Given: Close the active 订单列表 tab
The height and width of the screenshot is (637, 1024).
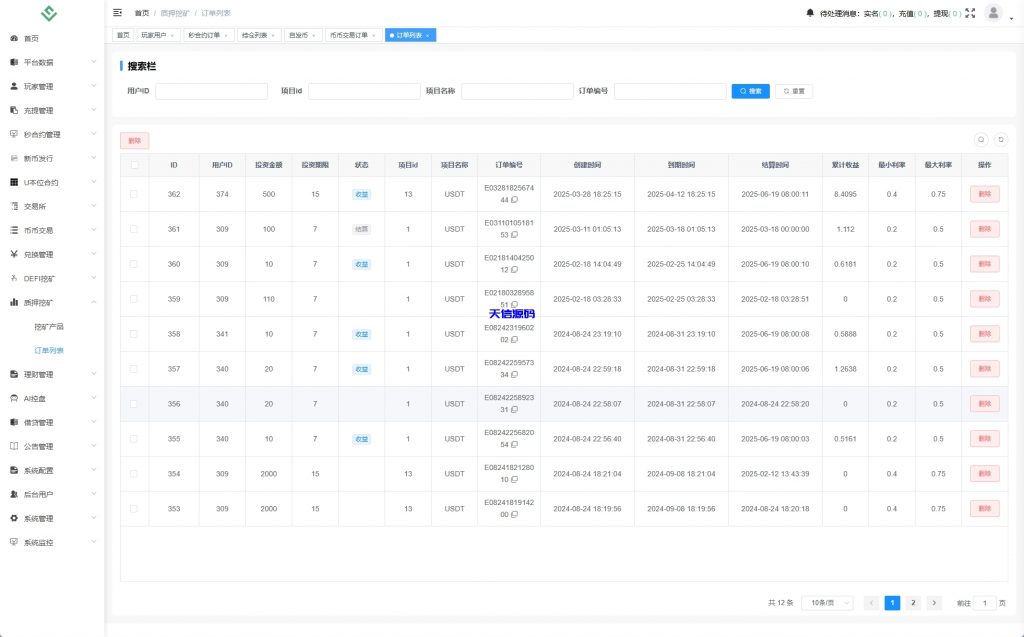Looking at the screenshot, I should tap(428, 36).
